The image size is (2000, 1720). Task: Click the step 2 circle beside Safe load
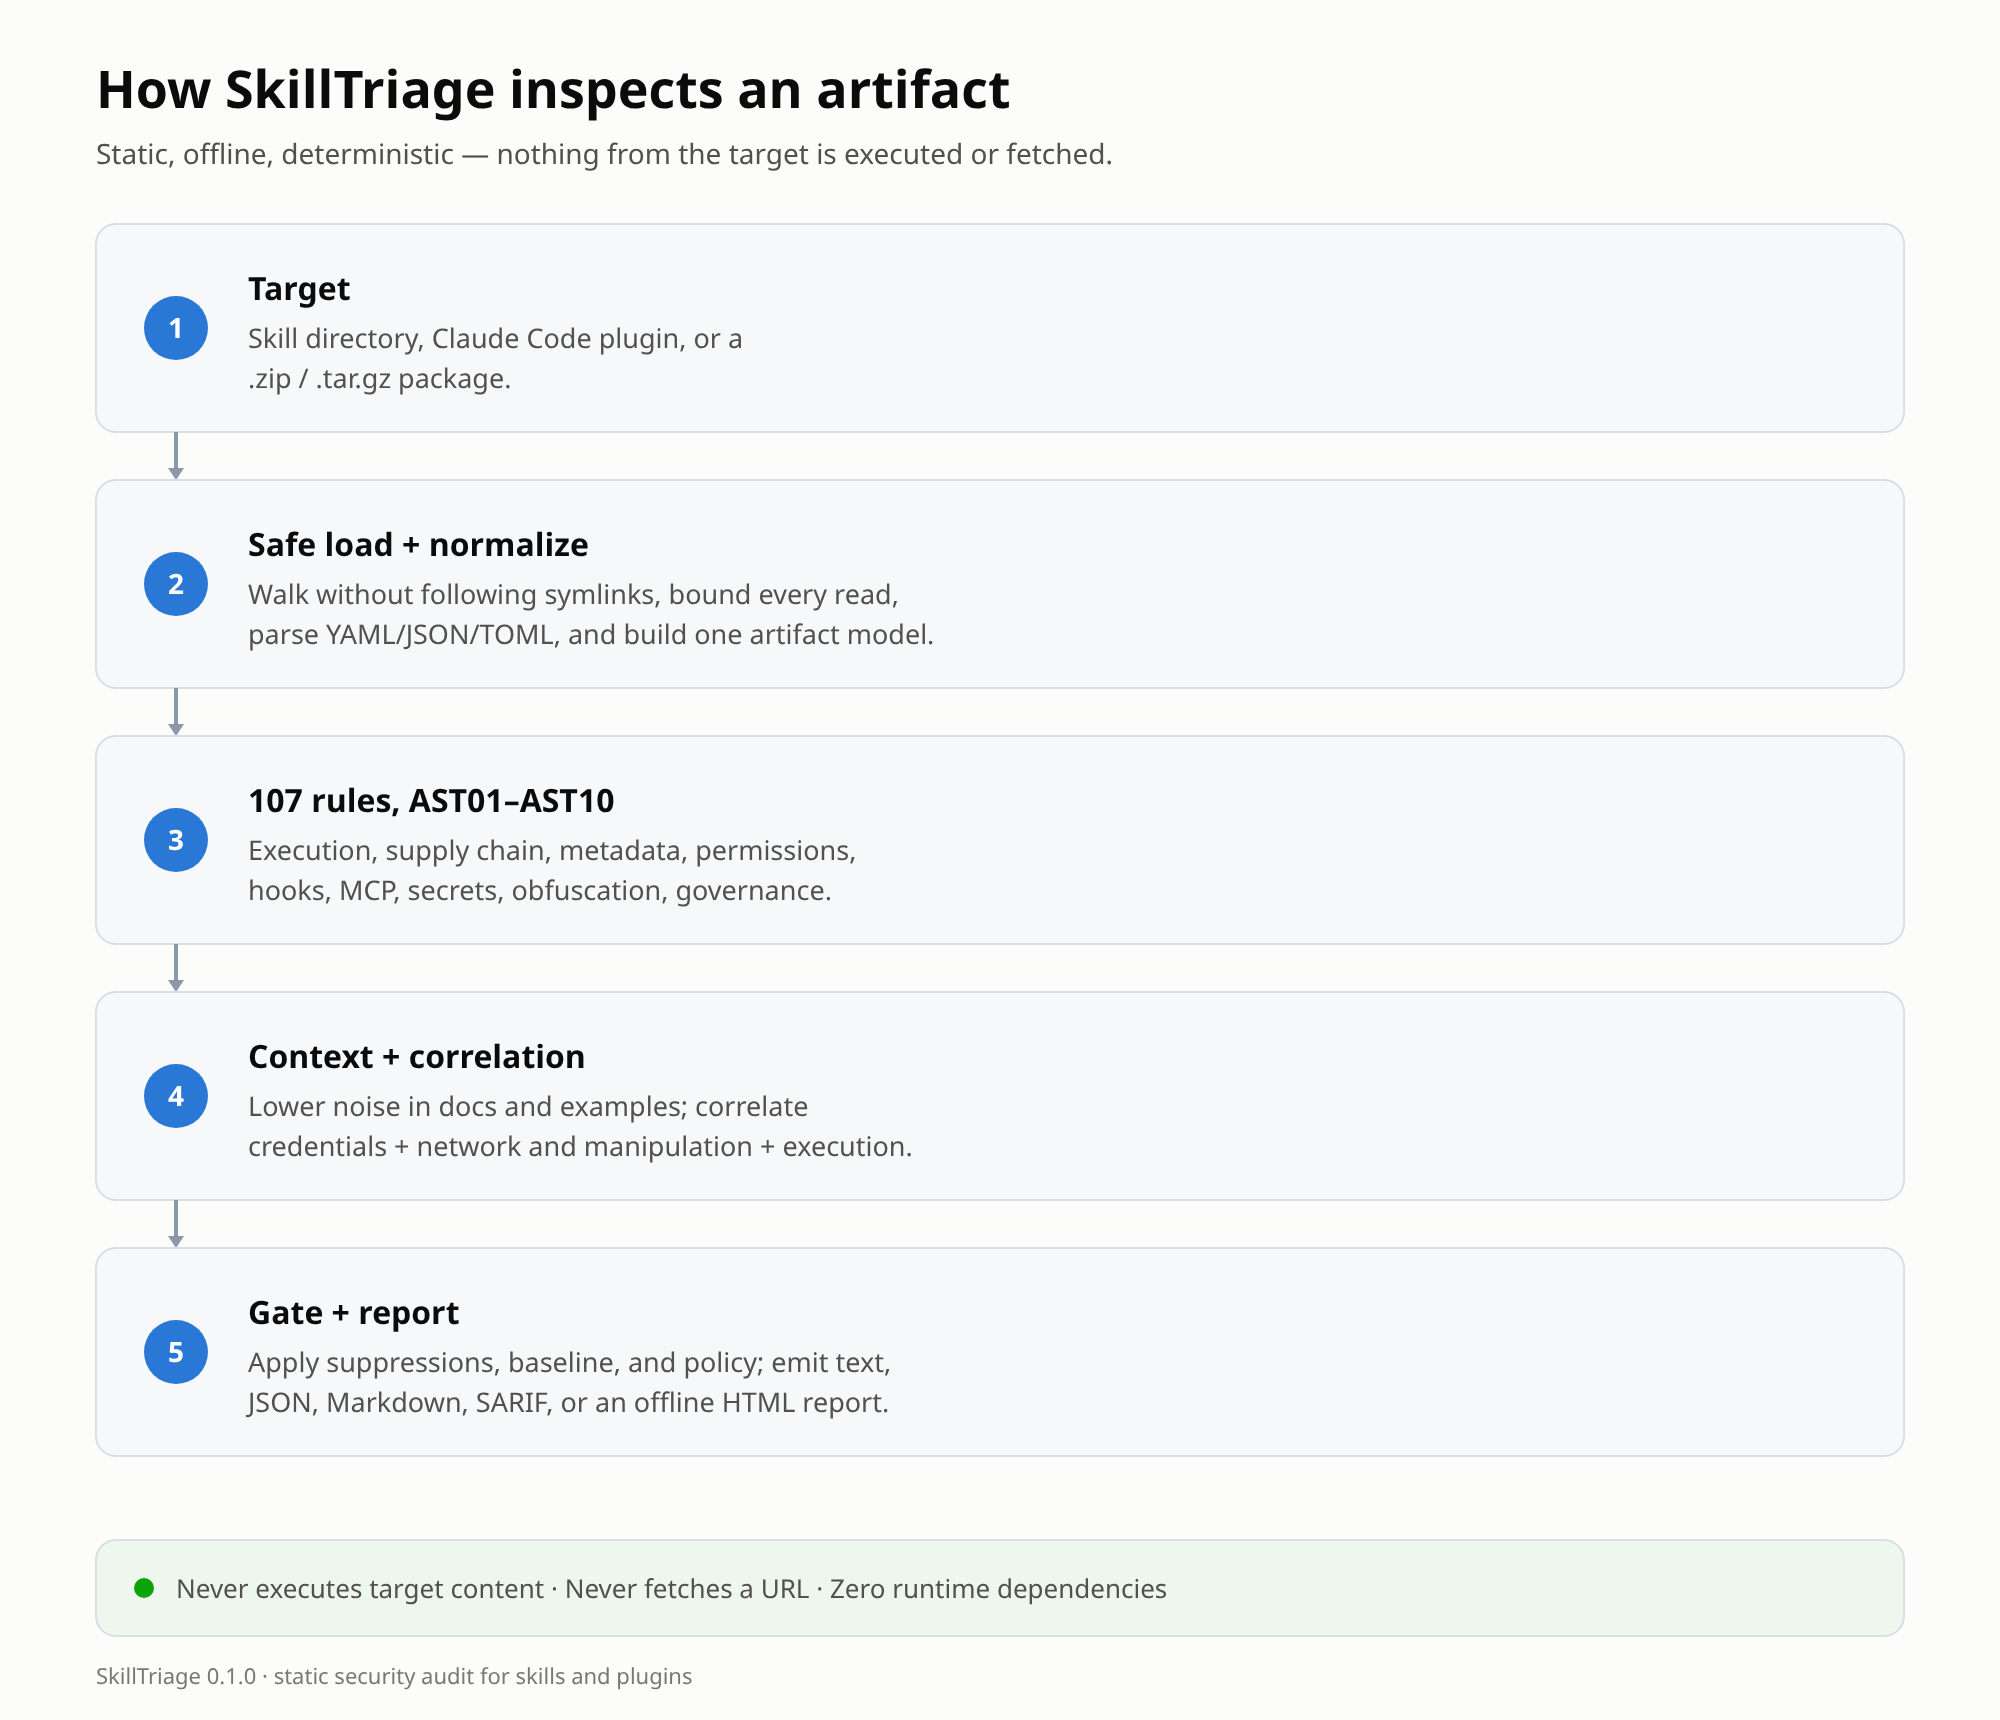click(x=176, y=584)
